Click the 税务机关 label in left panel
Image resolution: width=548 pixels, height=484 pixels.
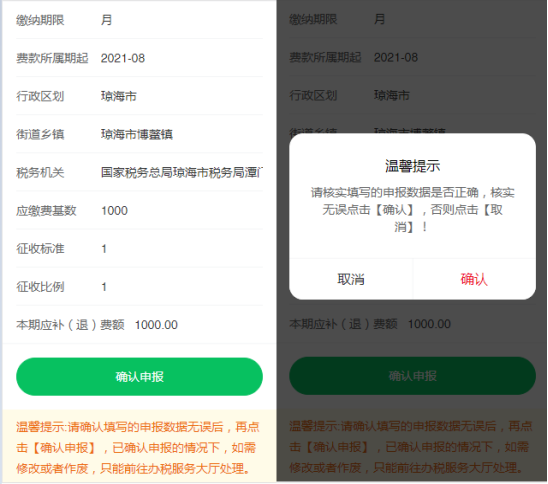(x=40, y=172)
